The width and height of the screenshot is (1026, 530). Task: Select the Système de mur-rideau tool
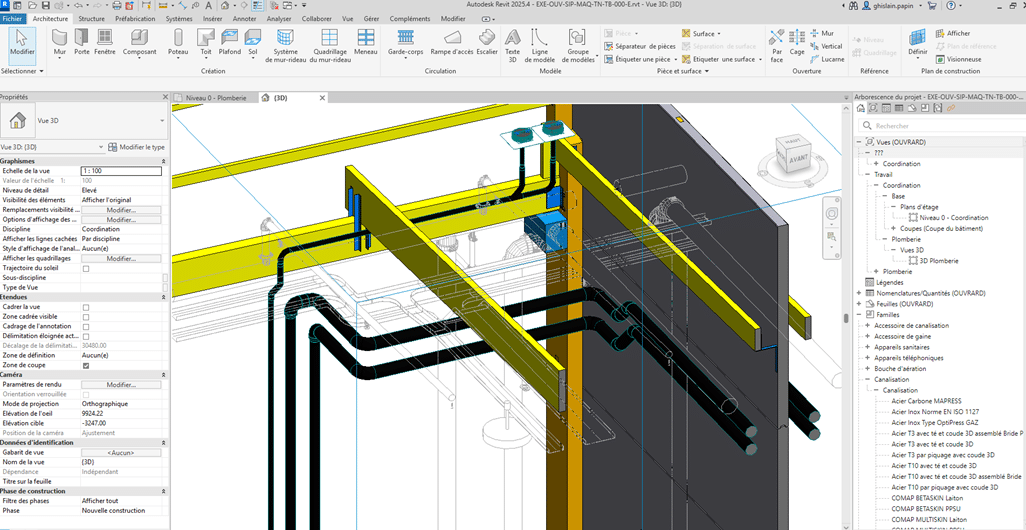pos(285,45)
